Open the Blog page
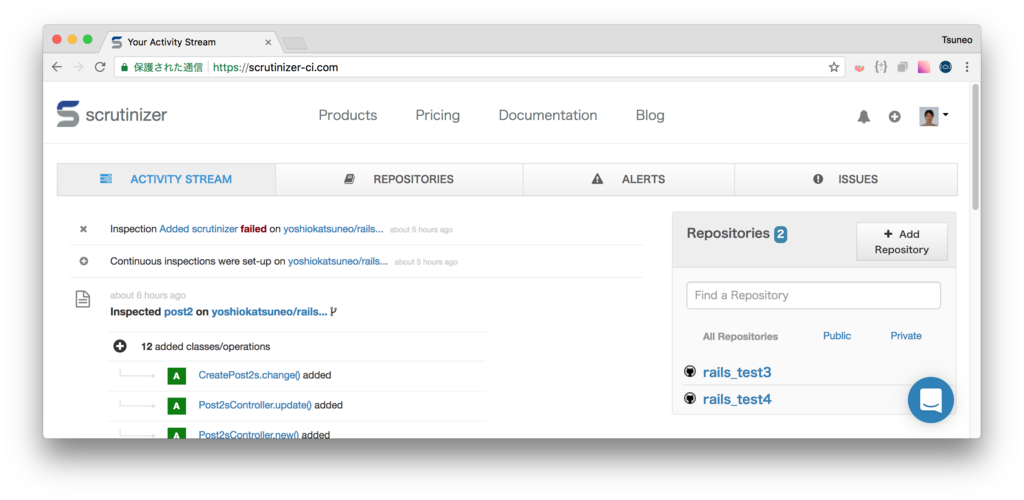Screen dimensions: 1024x500 coord(650,116)
